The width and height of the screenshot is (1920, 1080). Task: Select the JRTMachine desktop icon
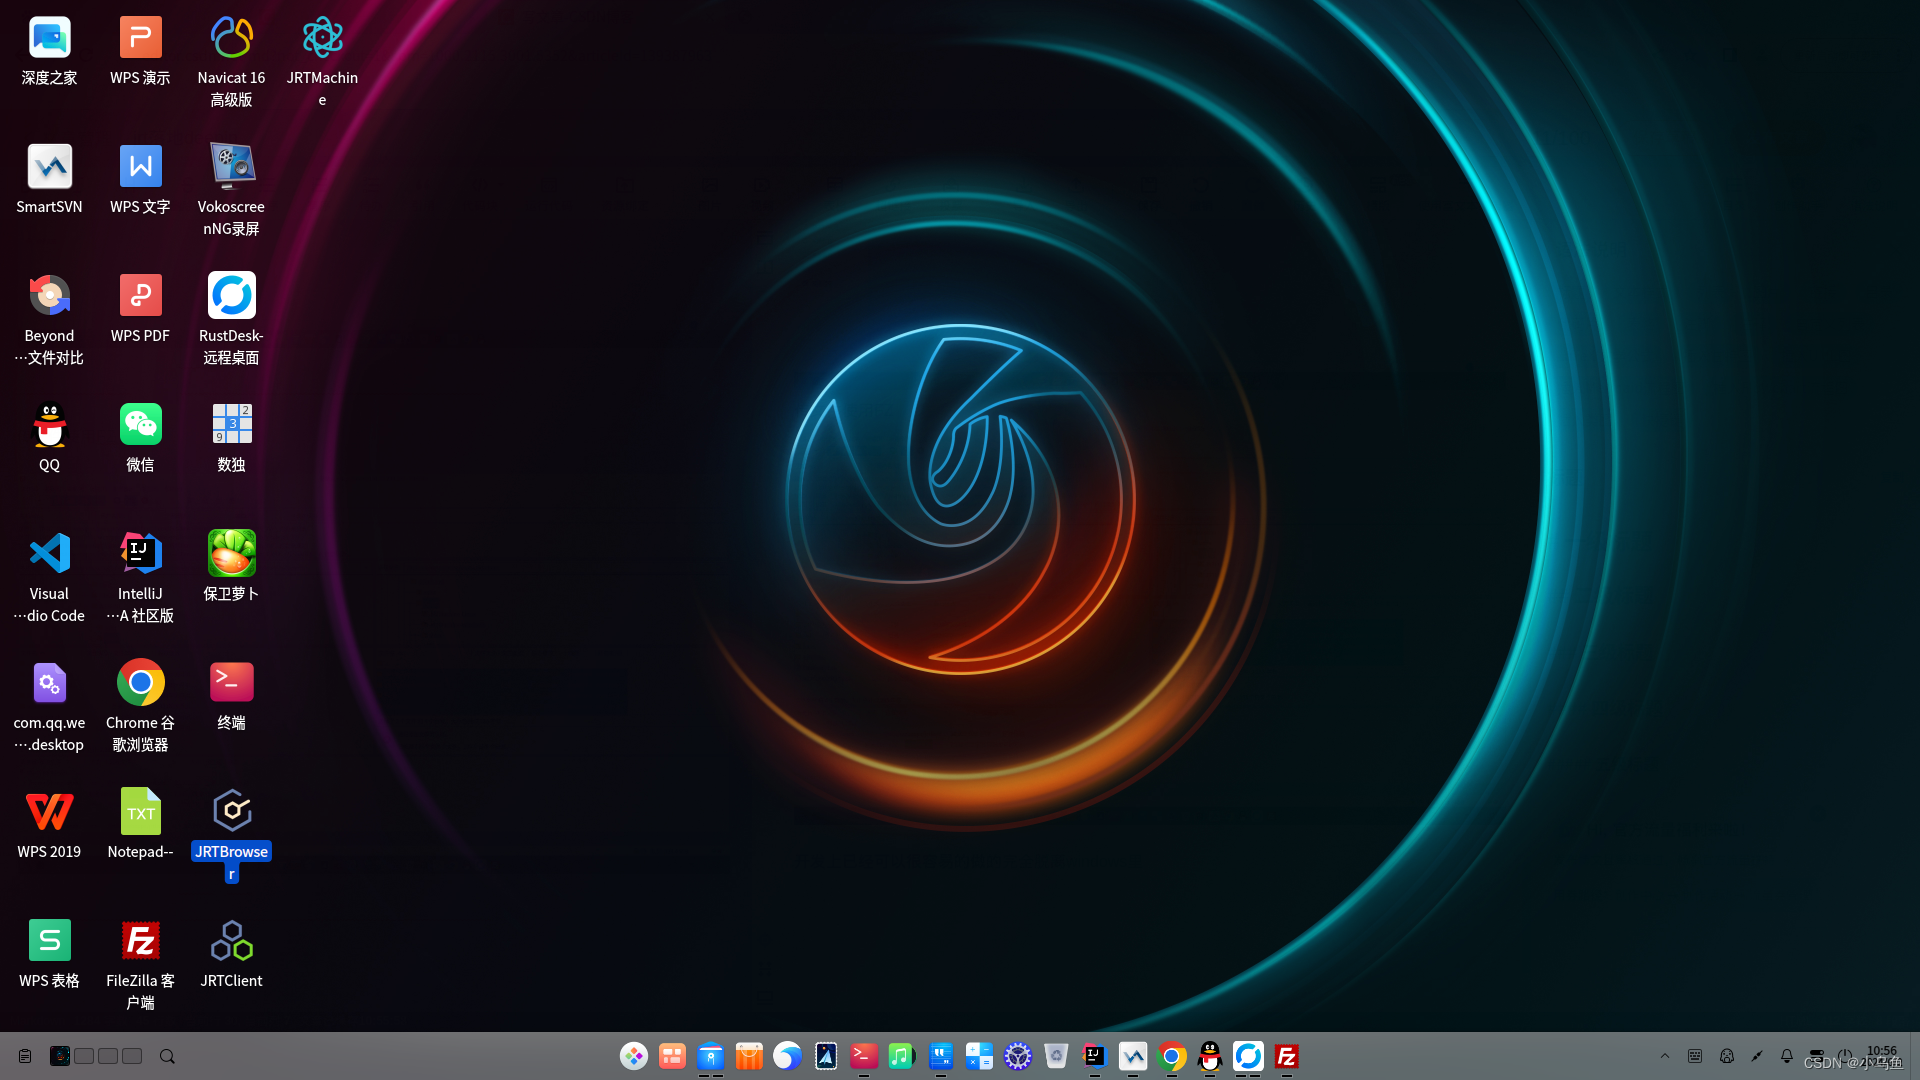(x=322, y=62)
